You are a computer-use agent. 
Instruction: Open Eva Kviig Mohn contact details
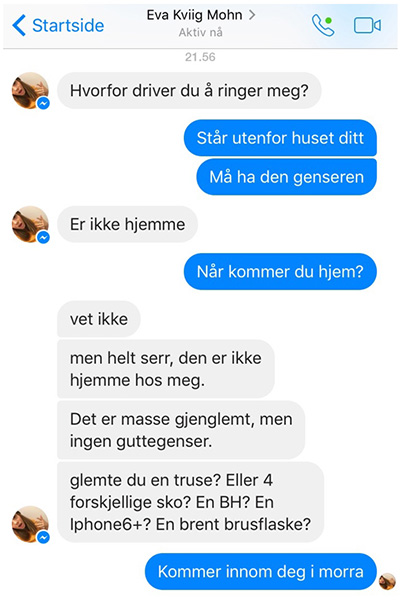[x=194, y=15]
